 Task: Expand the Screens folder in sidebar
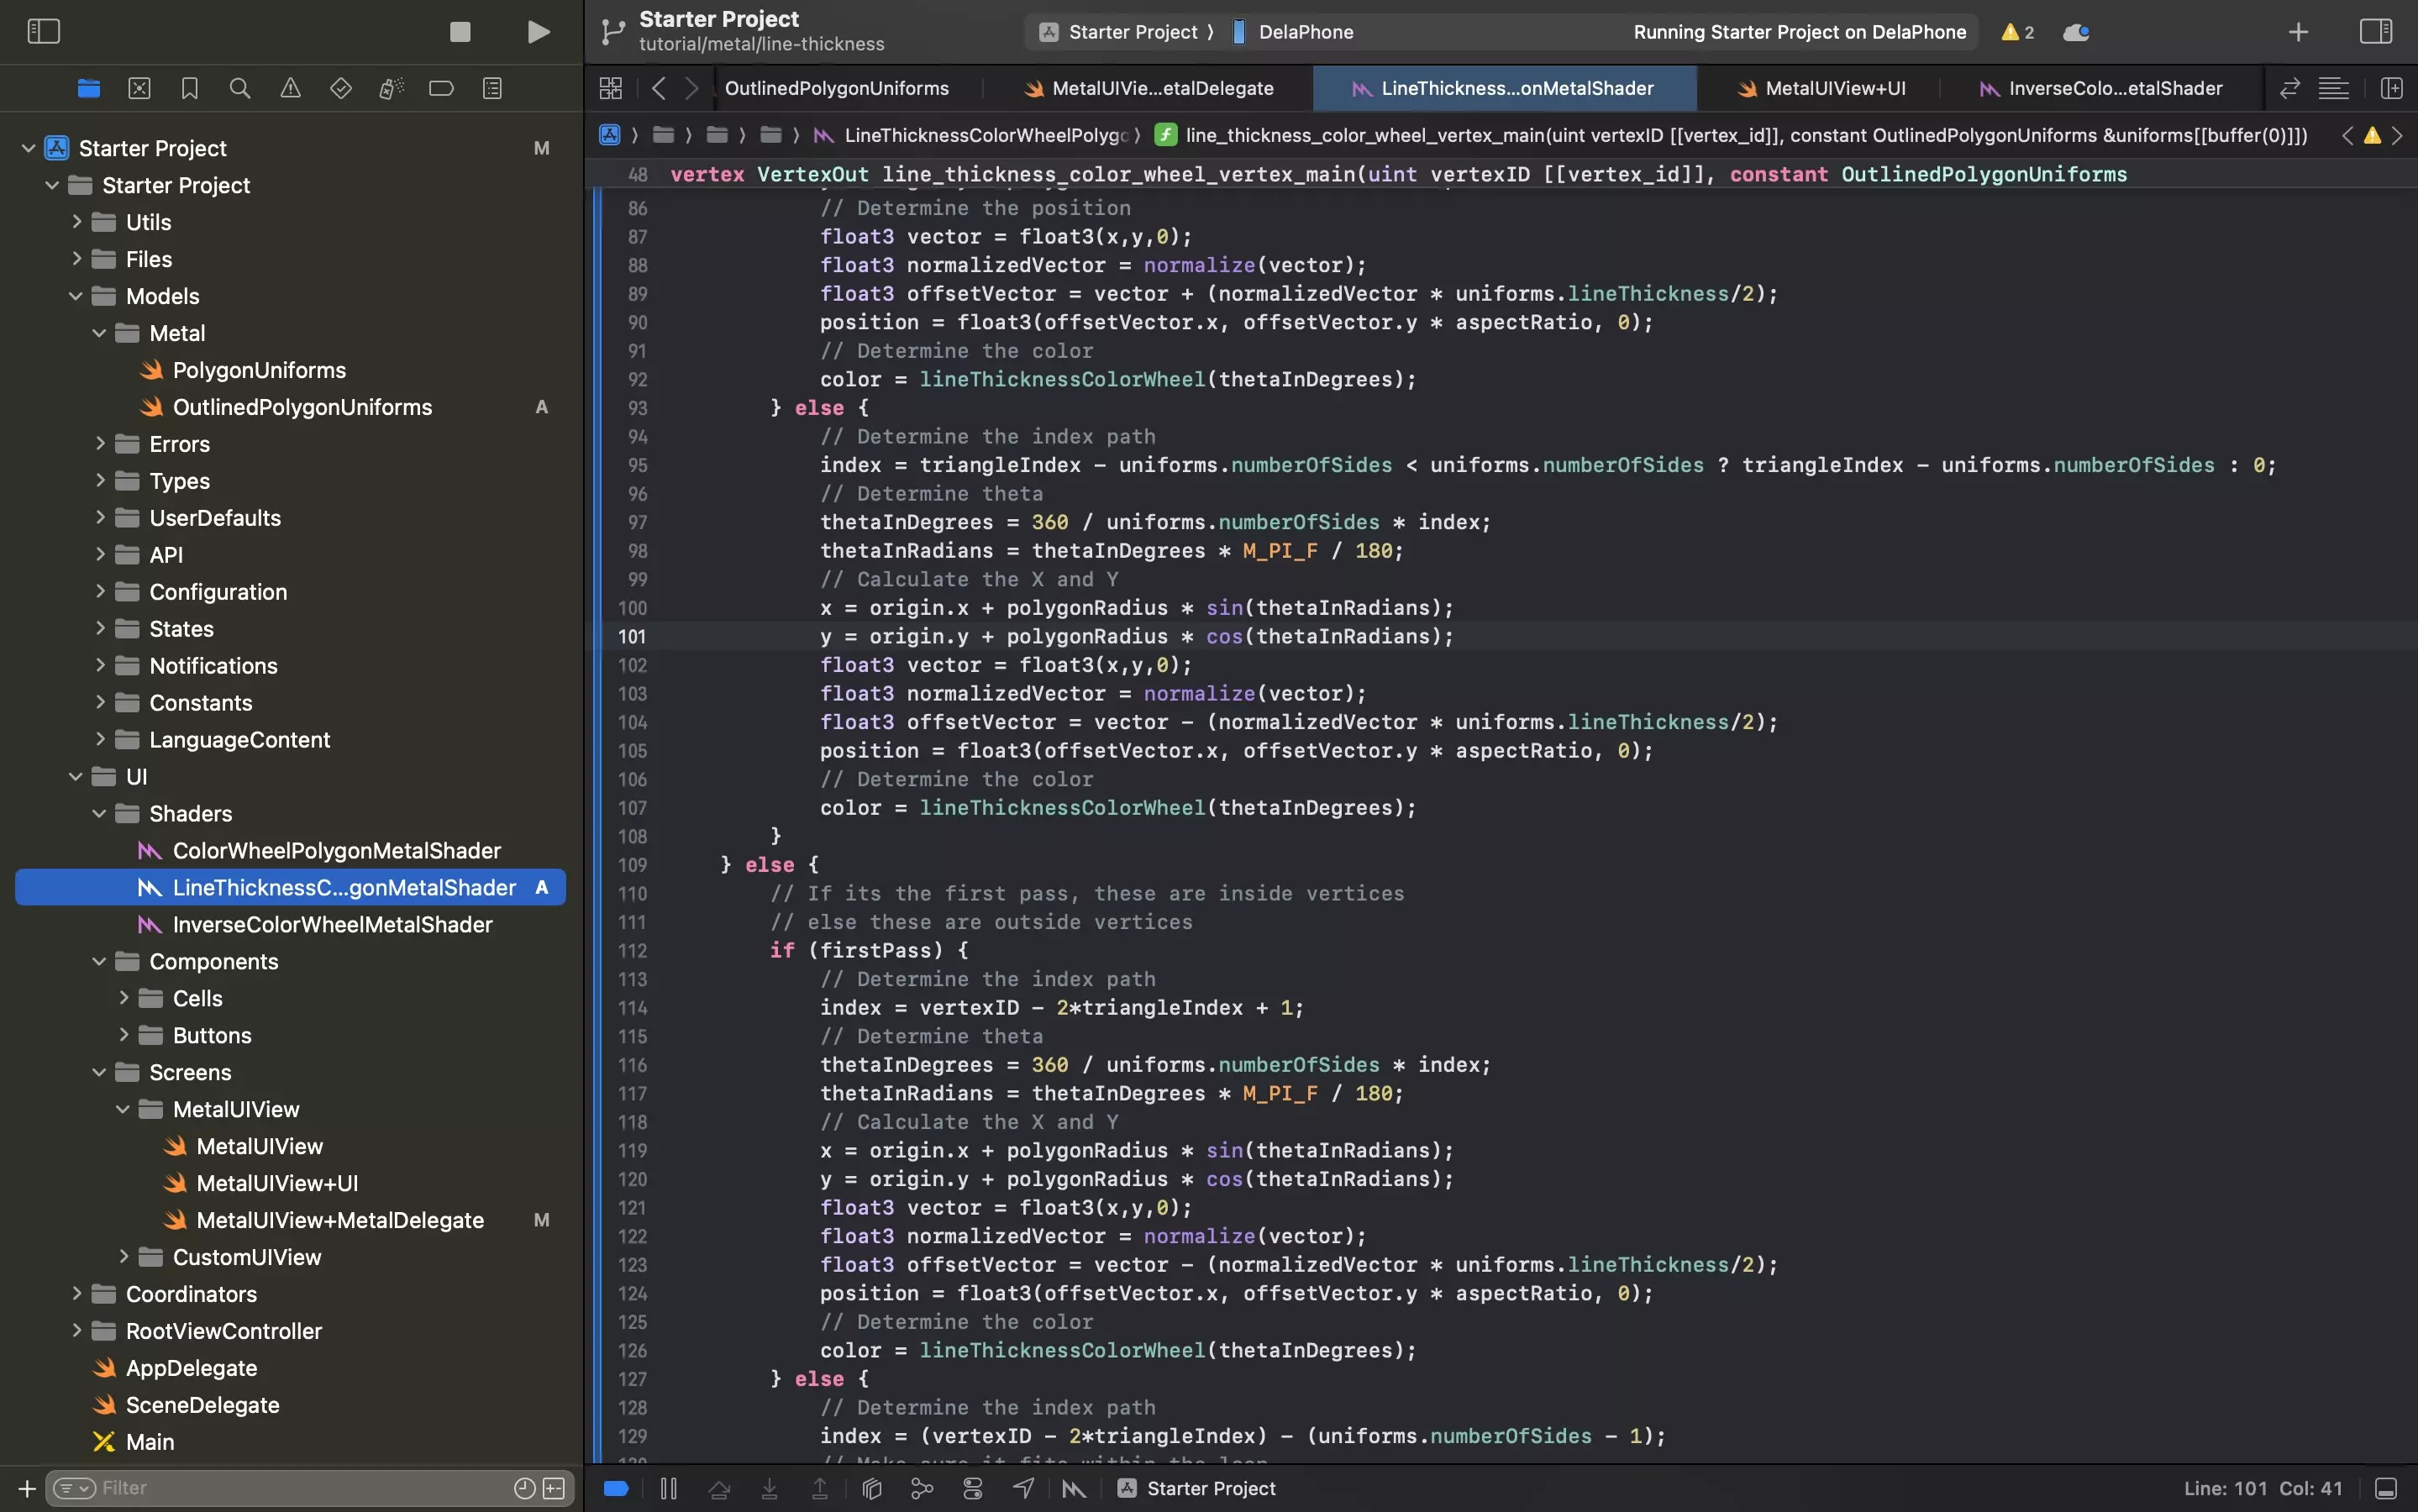tap(97, 1071)
